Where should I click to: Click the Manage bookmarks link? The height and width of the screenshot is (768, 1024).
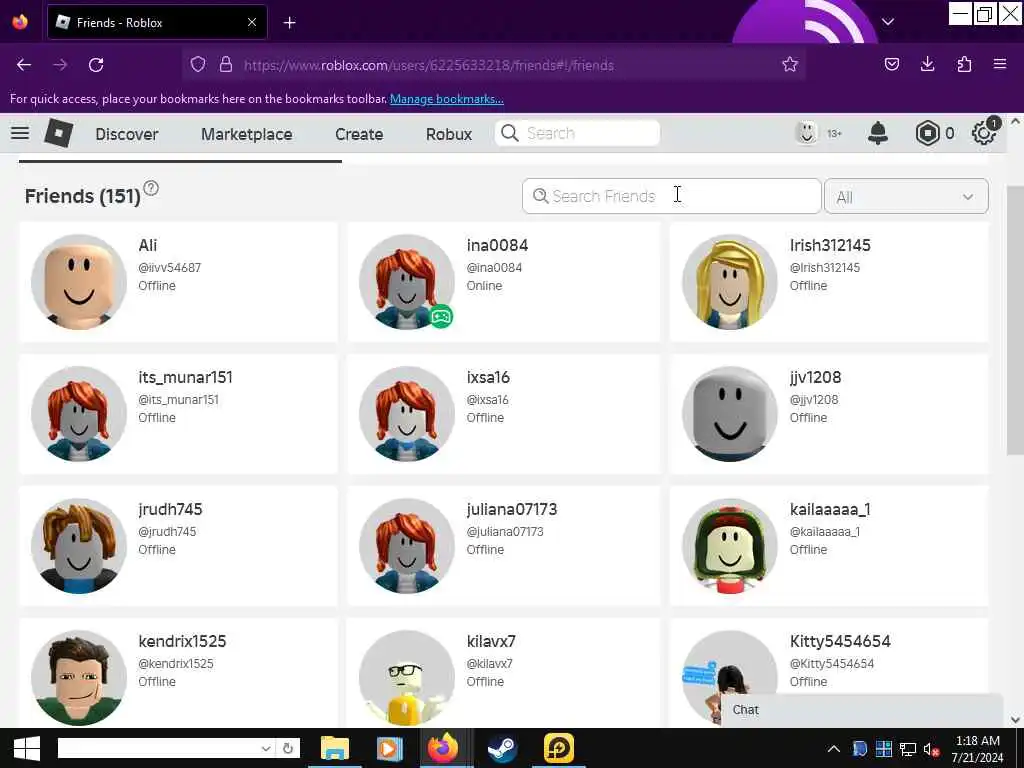pos(447,99)
